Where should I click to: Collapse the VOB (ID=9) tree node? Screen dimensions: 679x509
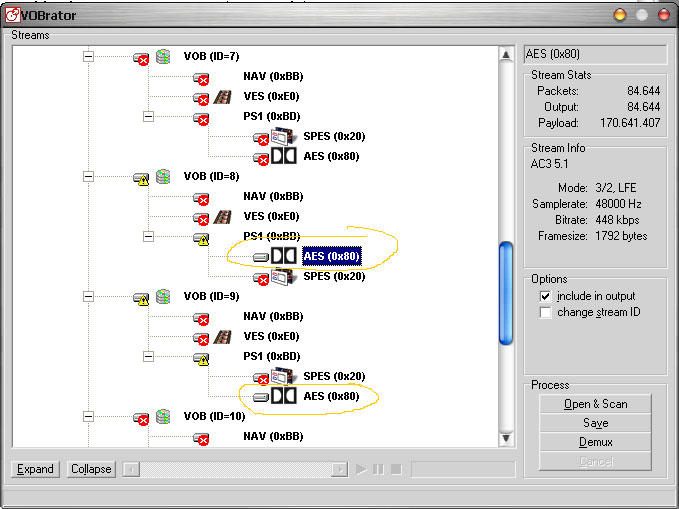click(88, 296)
